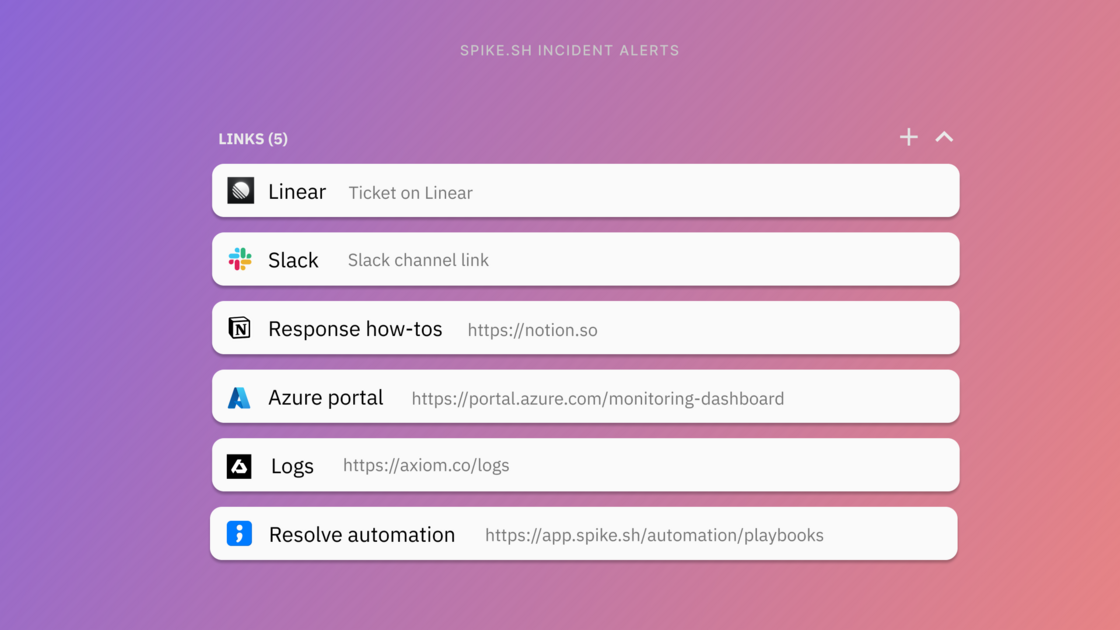Click the Spike.sh Resolve automation icon
1120x630 pixels.
(x=240, y=534)
